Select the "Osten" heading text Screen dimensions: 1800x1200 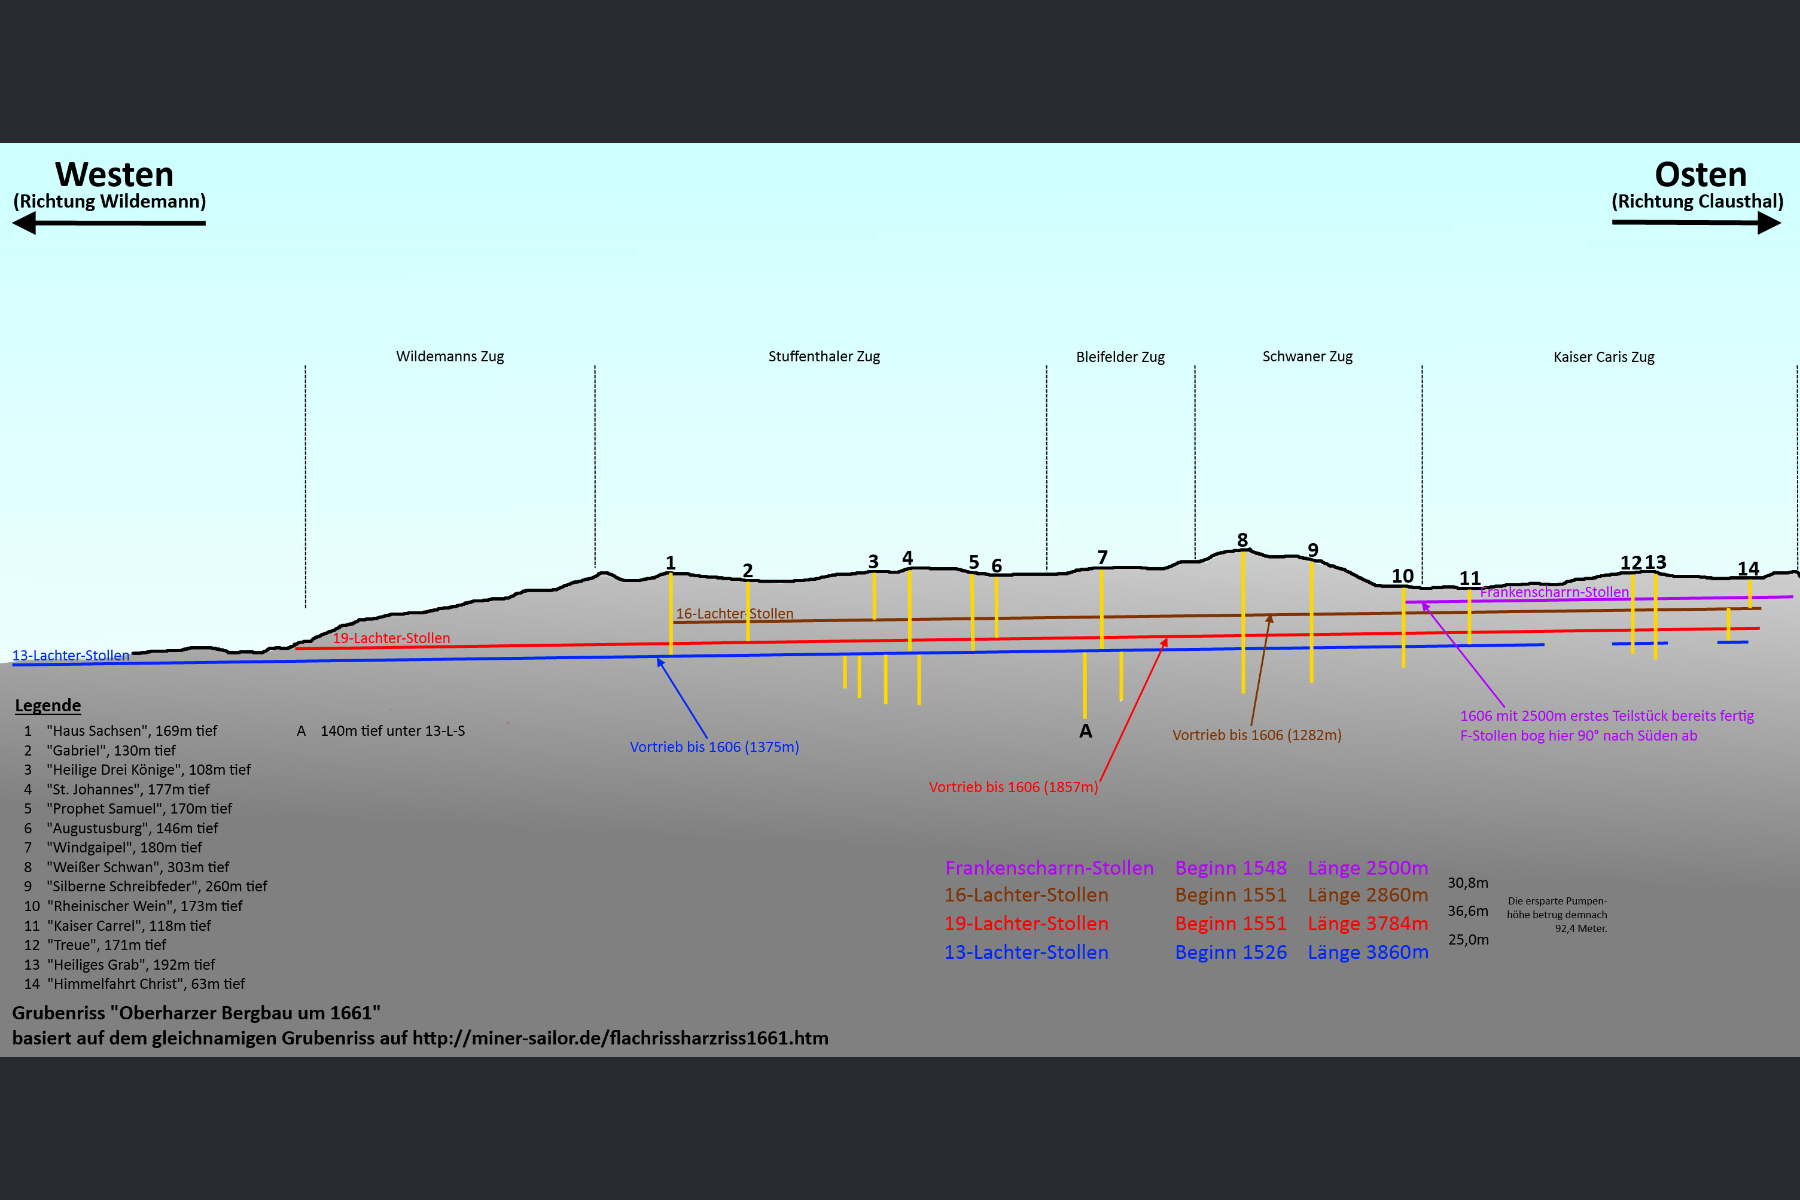point(1700,175)
